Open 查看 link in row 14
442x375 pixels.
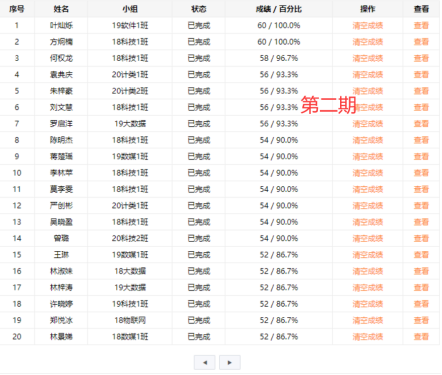[421, 238]
